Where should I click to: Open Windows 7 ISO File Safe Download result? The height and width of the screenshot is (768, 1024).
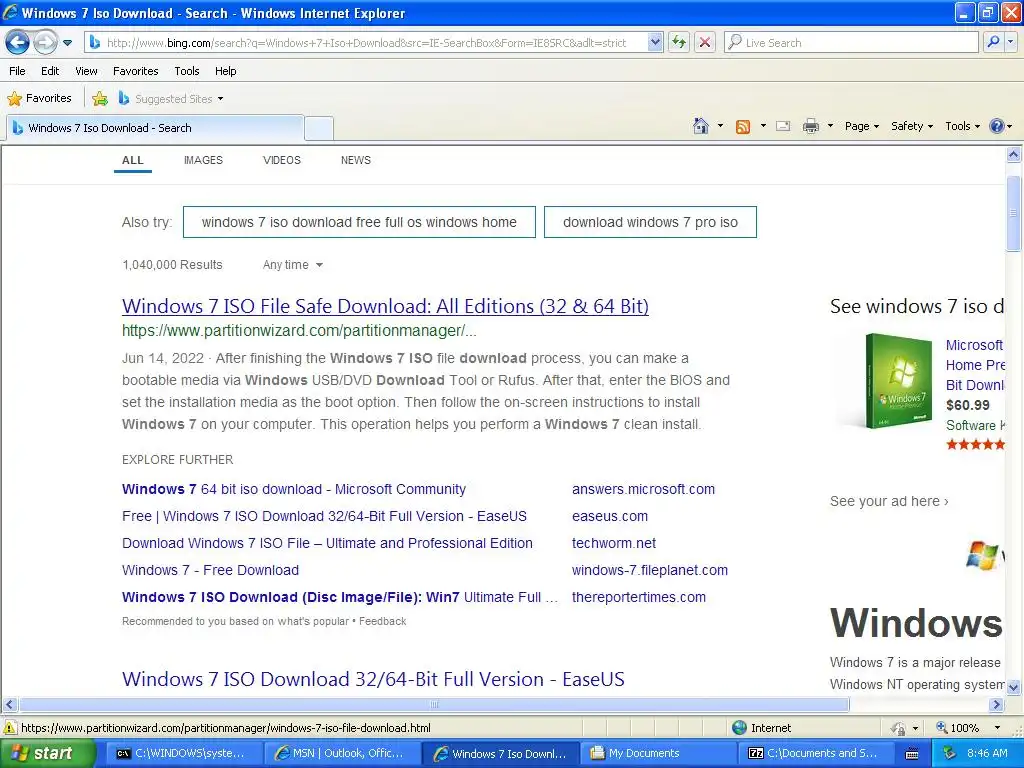[385, 306]
